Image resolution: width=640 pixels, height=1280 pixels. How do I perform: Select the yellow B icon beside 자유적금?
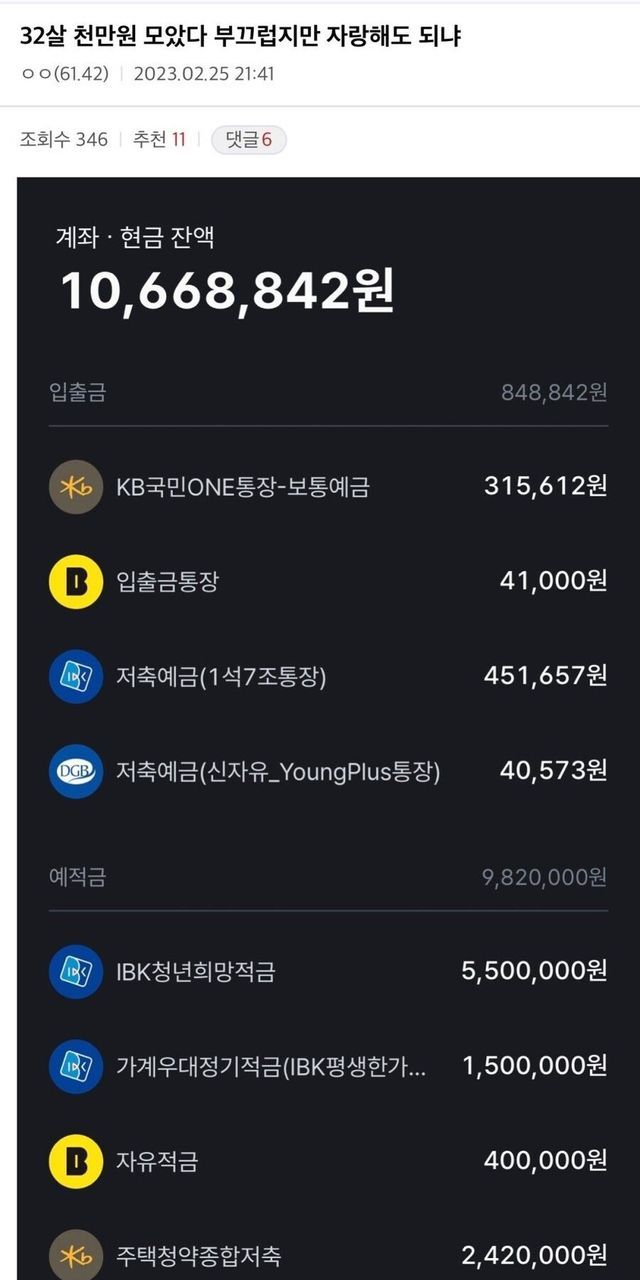point(76,1161)
